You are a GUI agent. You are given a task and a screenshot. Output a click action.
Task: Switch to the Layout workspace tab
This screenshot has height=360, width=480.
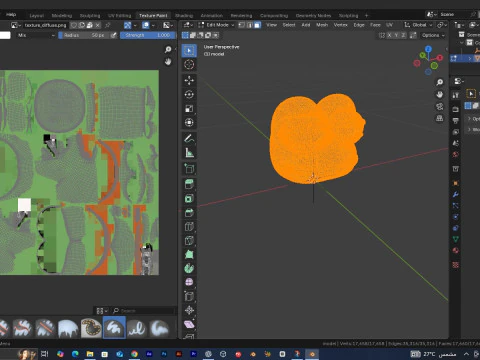tap(37, 16)
